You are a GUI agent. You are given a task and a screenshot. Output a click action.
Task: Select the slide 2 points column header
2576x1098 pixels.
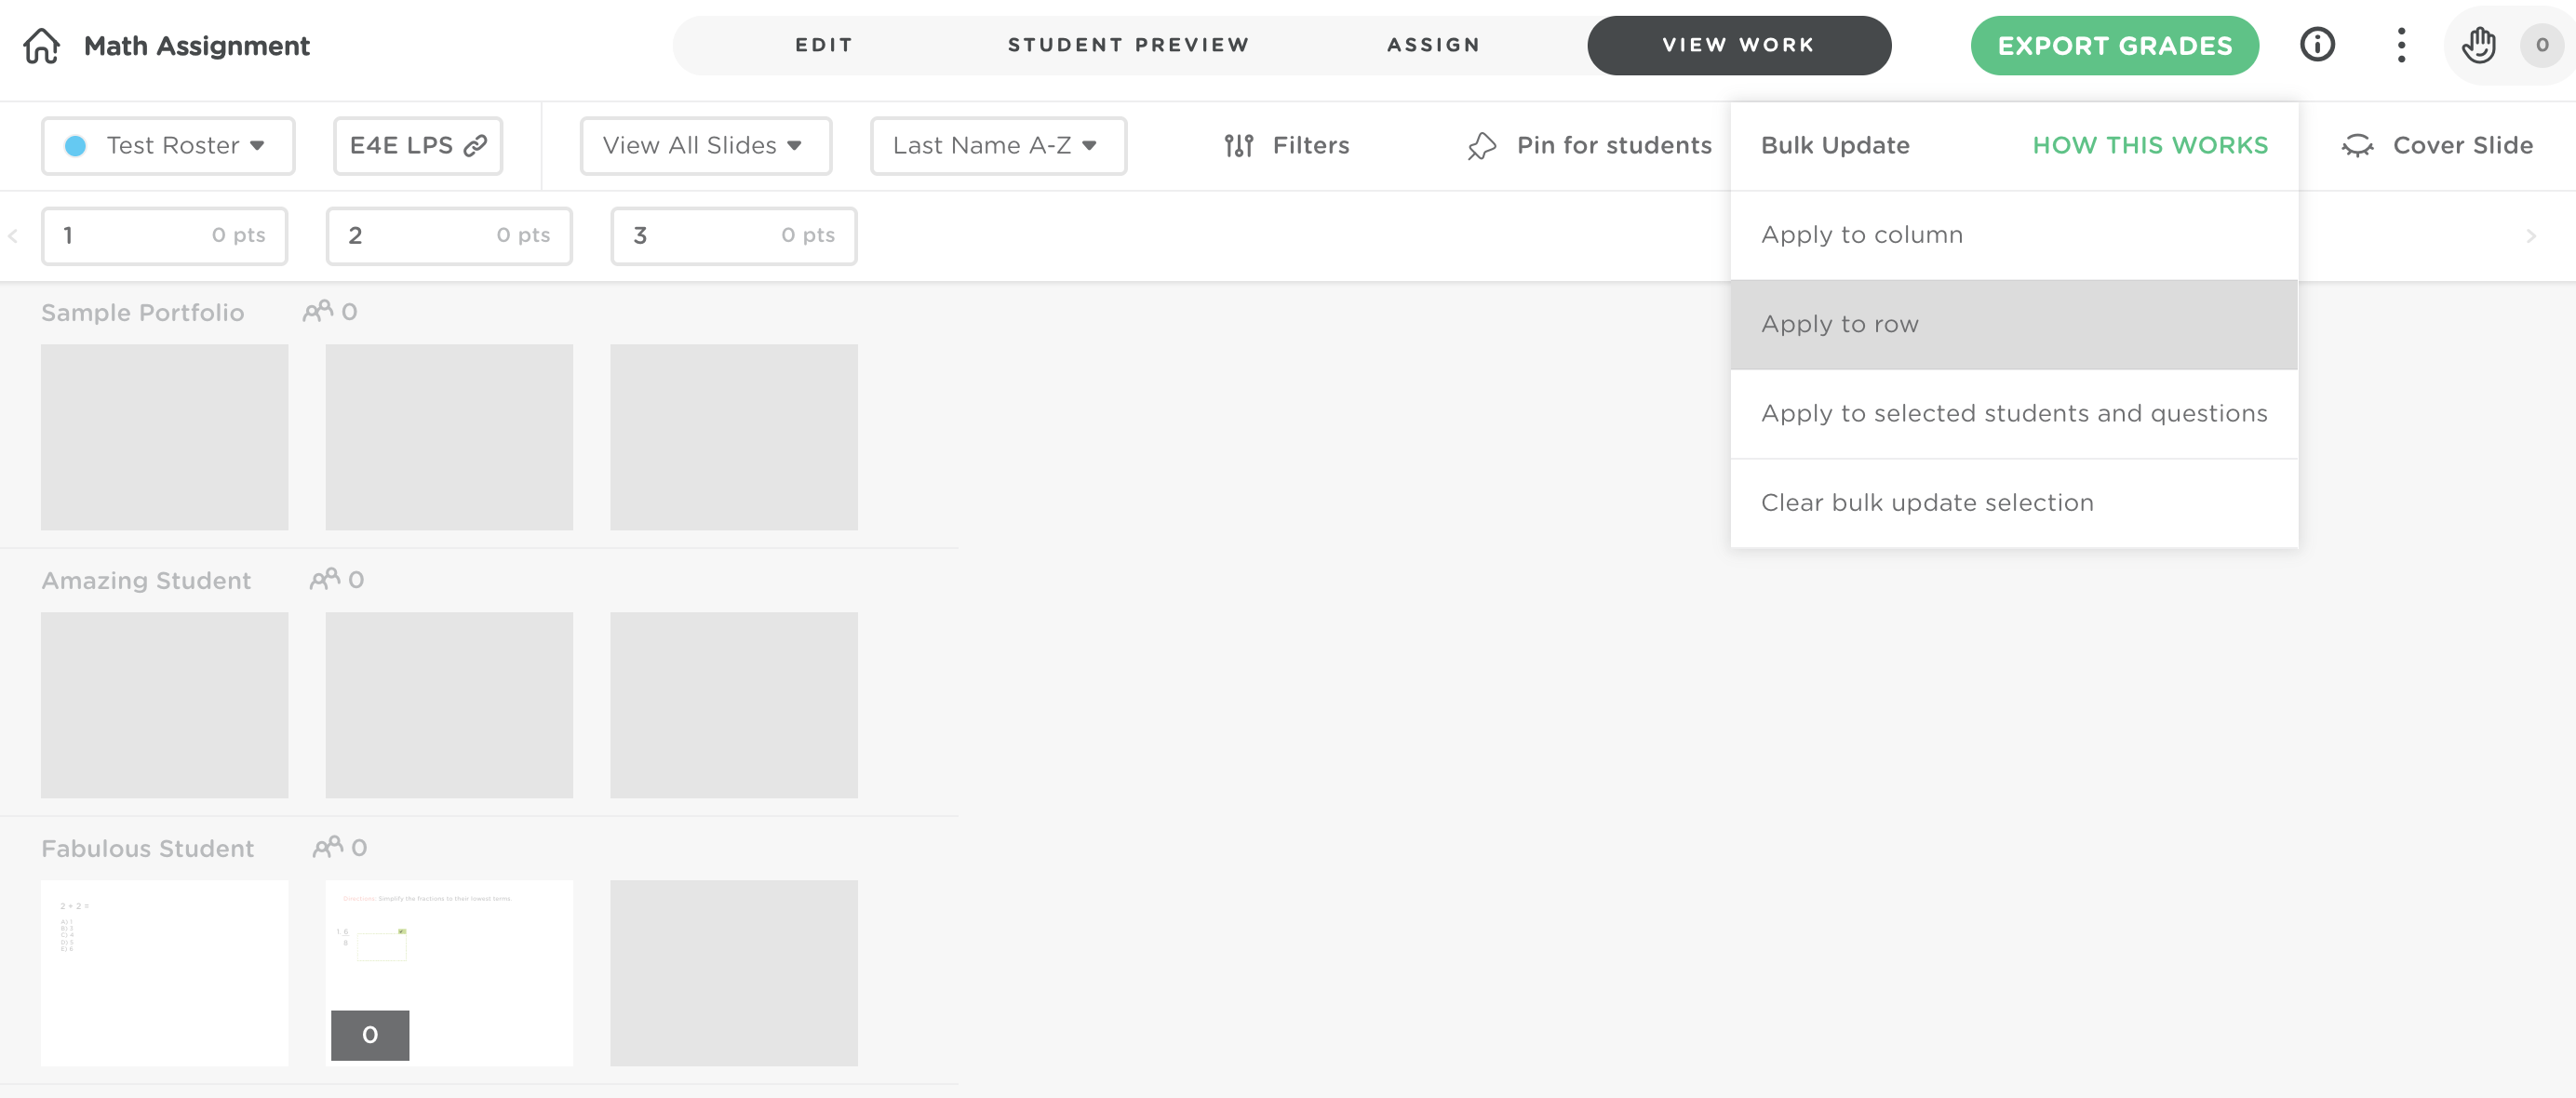pyautogui.click(x=448, y=236)
